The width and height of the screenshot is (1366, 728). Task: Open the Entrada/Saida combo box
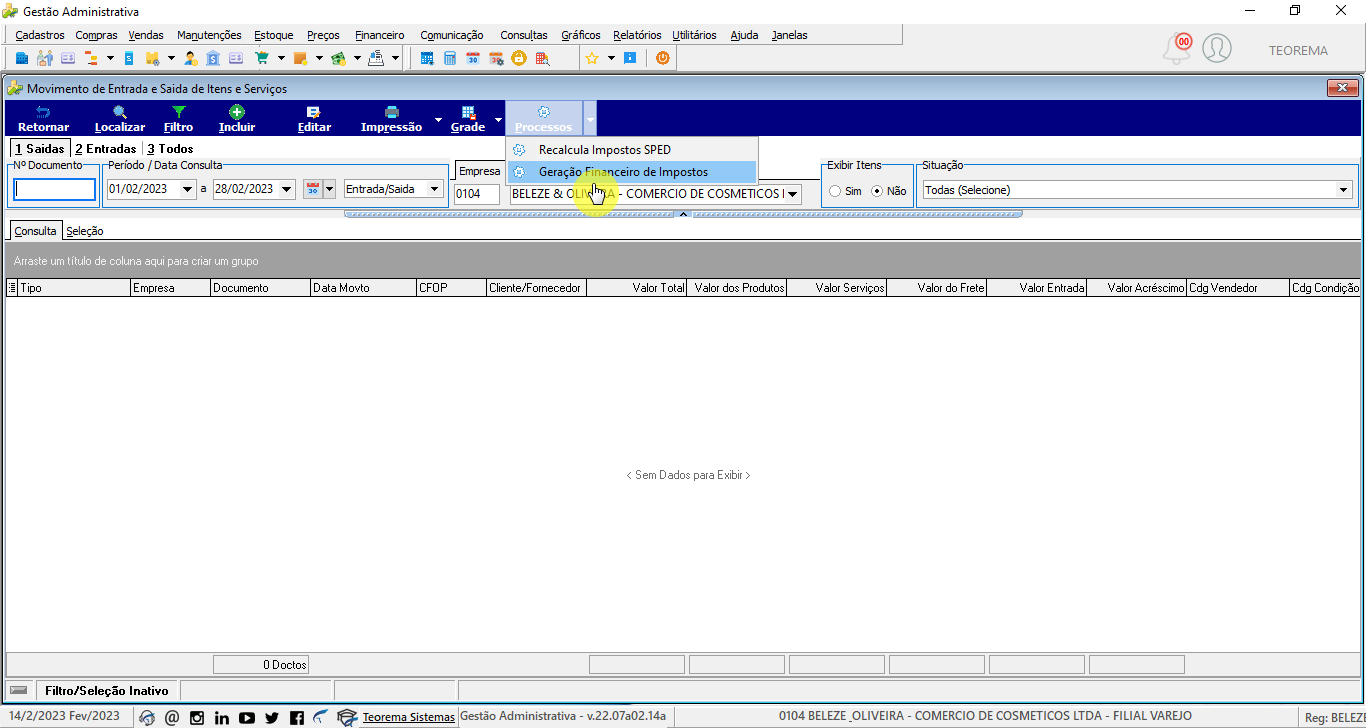click(x=393, y=189)
